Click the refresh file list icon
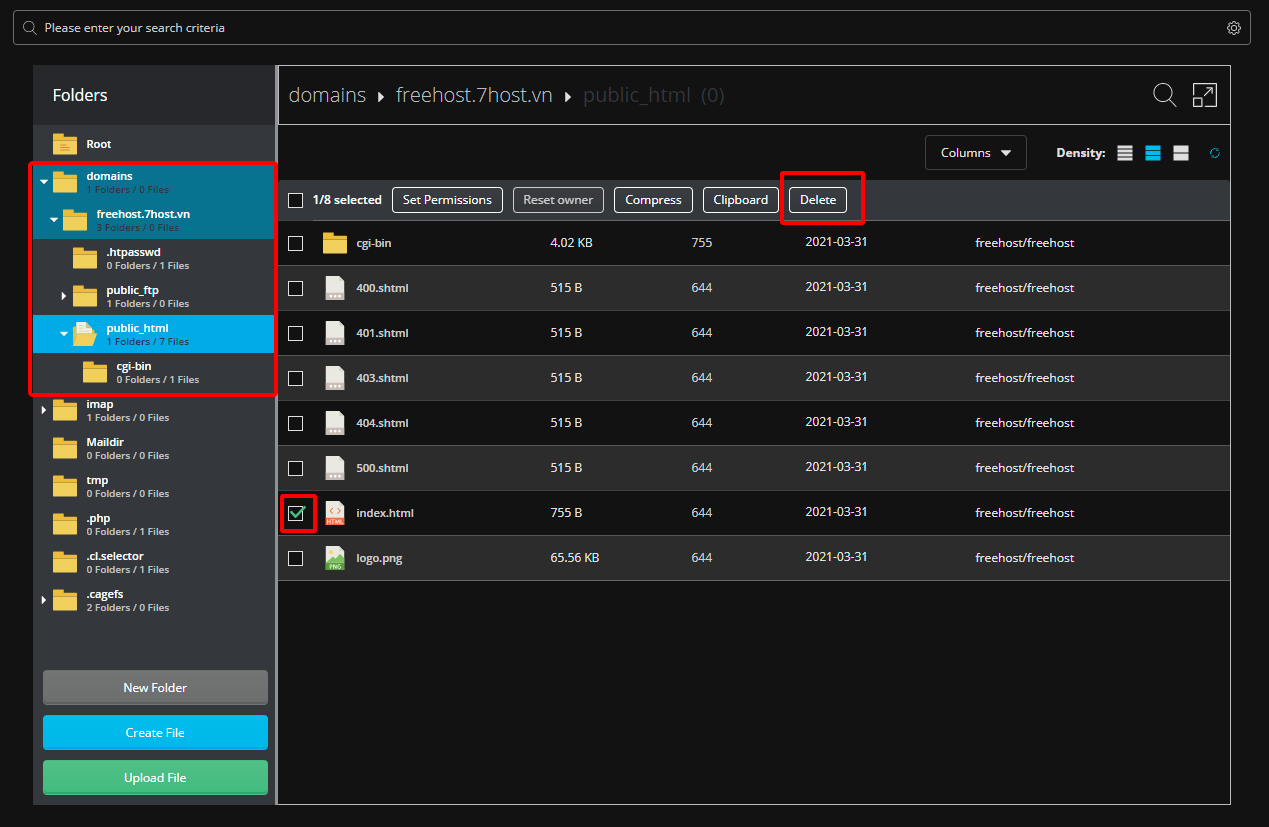 tap(1215, 153)
